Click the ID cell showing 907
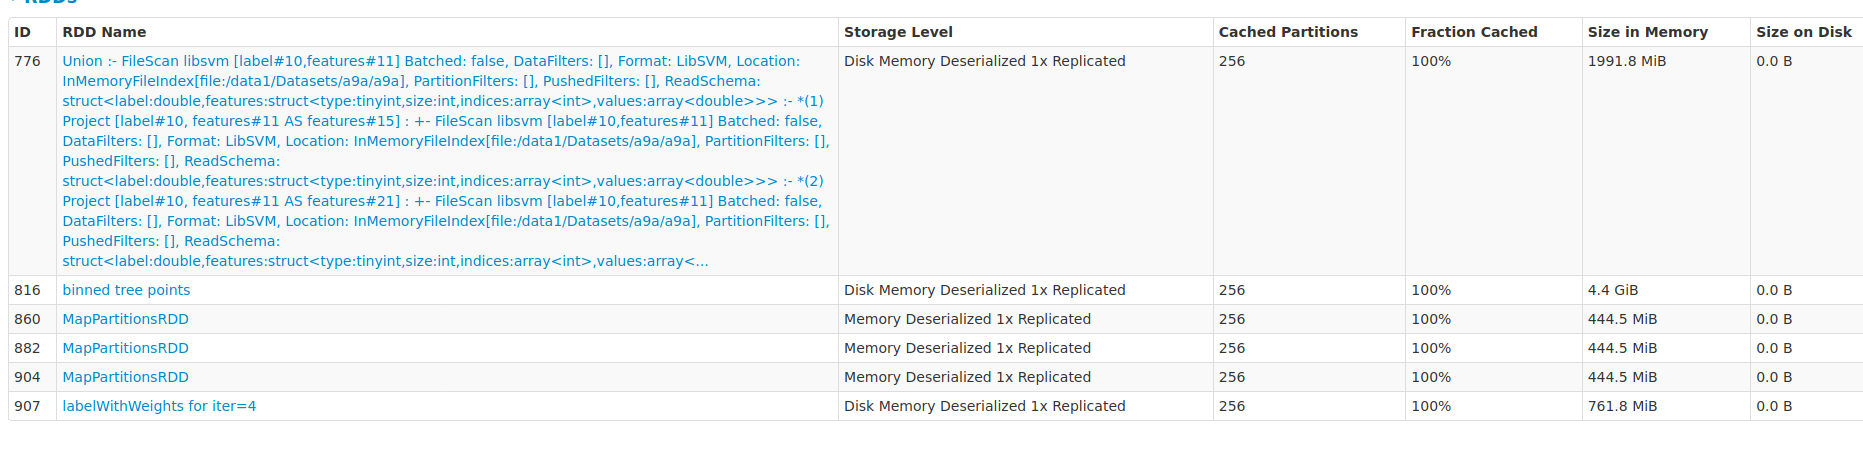Image resolution: width=1863 pixels, height=470 pixels. tap(28, 406)
